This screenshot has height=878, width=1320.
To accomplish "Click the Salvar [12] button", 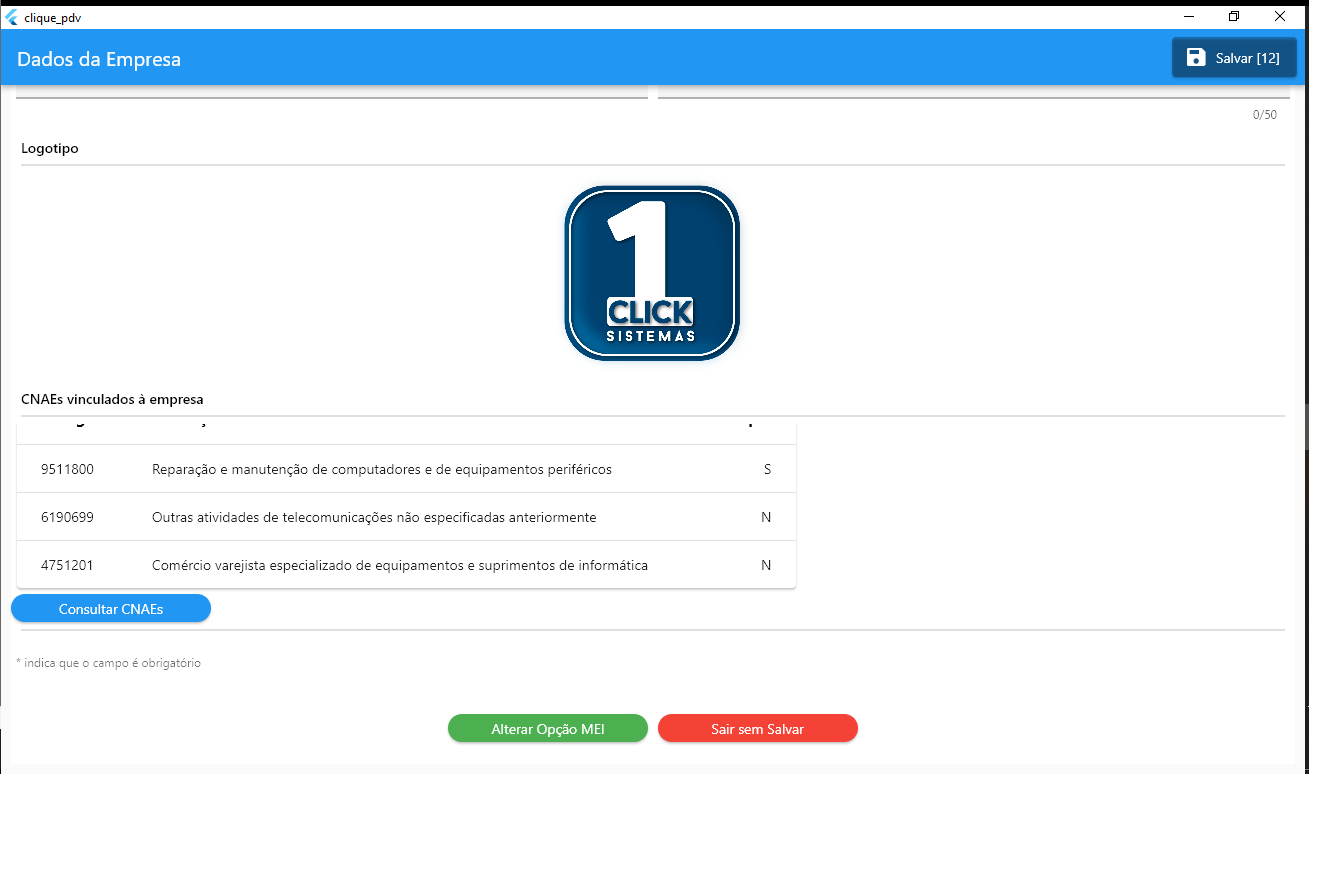I will (1234, 58).
